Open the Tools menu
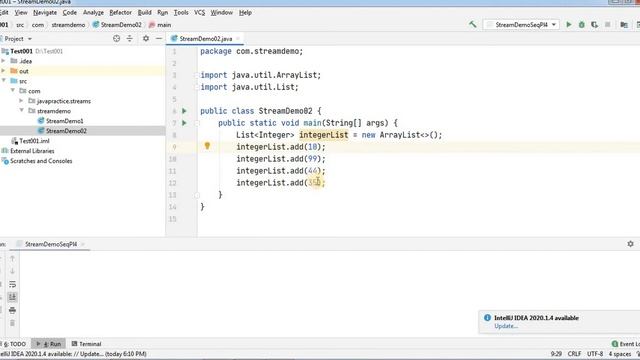640x360 pixels. (x=181, y=13)
